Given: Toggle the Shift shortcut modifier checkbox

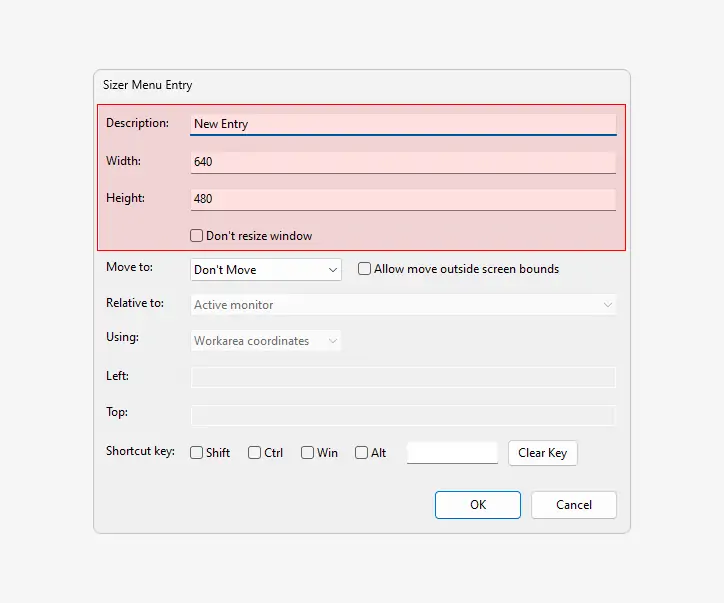Looking at the screenshot, I should pyautogui.click(x=197, y=453).
